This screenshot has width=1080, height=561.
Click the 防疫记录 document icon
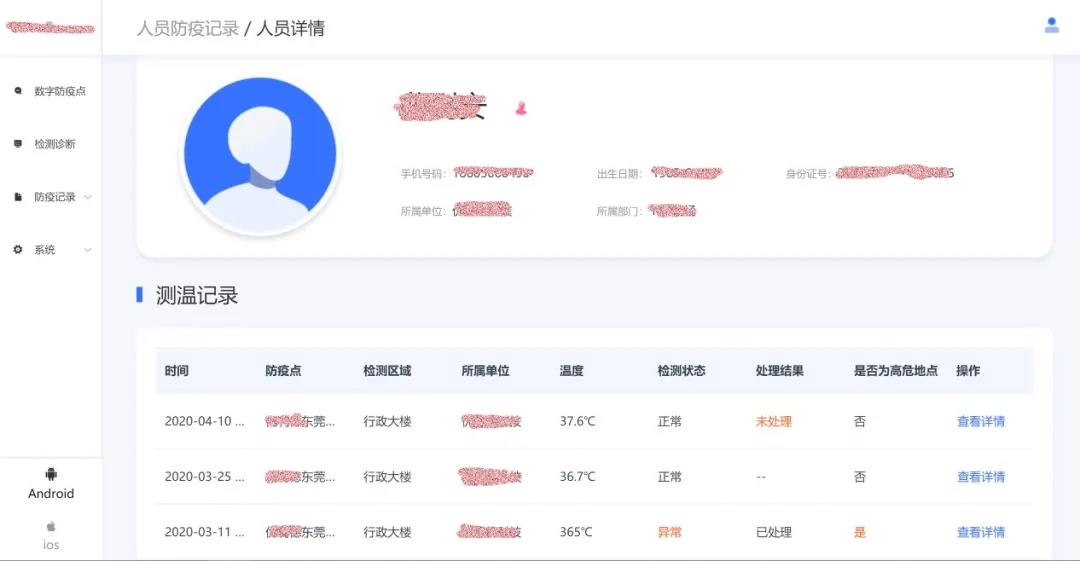coord(18,197)
